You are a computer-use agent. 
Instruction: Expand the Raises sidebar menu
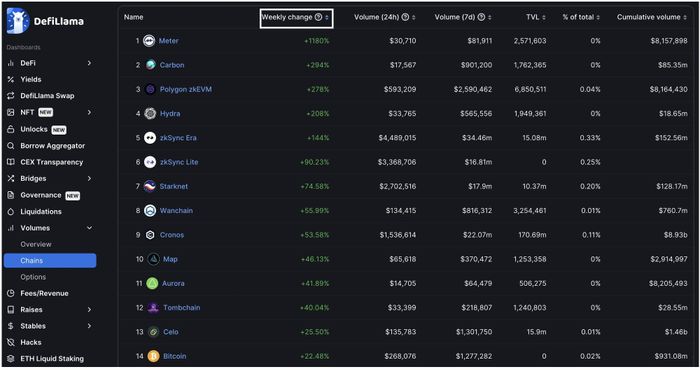89,309
